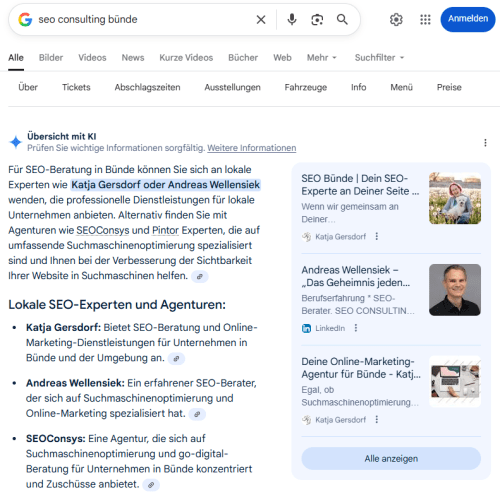Click Katja Gersdorf favicon in first card
Image resolution: width=500 pixels, height=497 pixels.
point(306,237)
